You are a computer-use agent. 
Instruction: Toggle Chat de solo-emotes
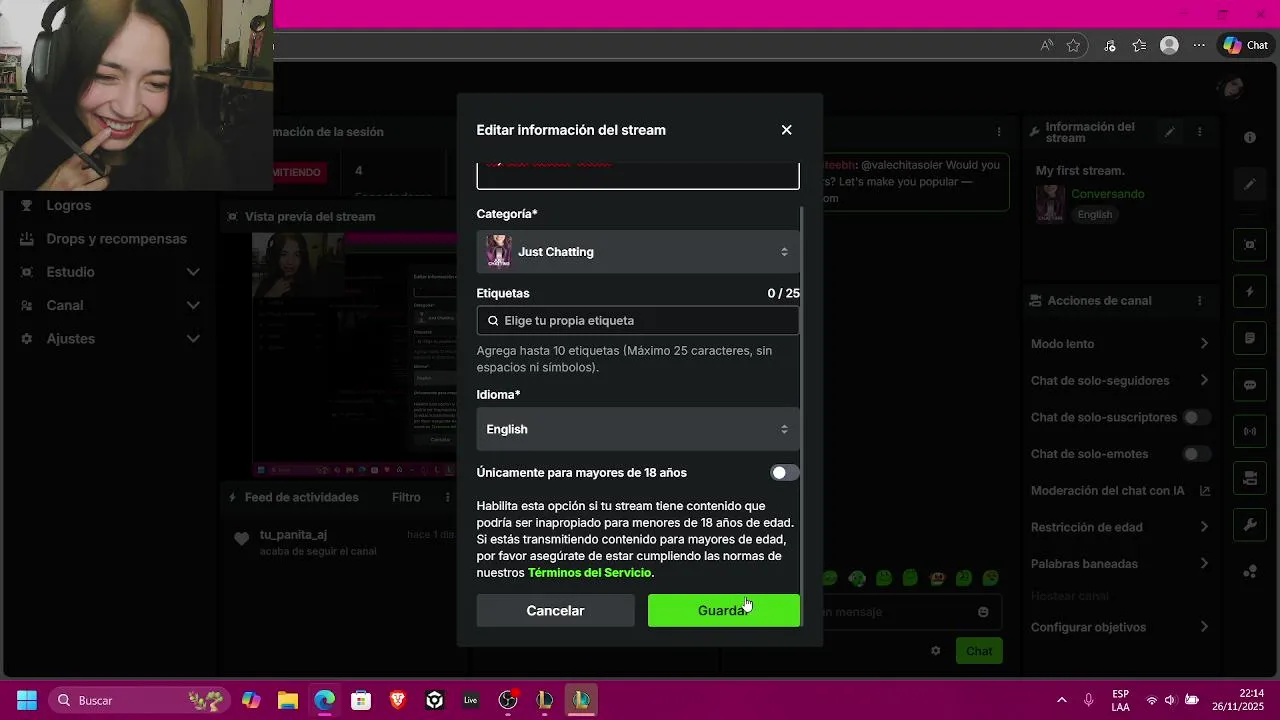click(x=1196, y=454)
